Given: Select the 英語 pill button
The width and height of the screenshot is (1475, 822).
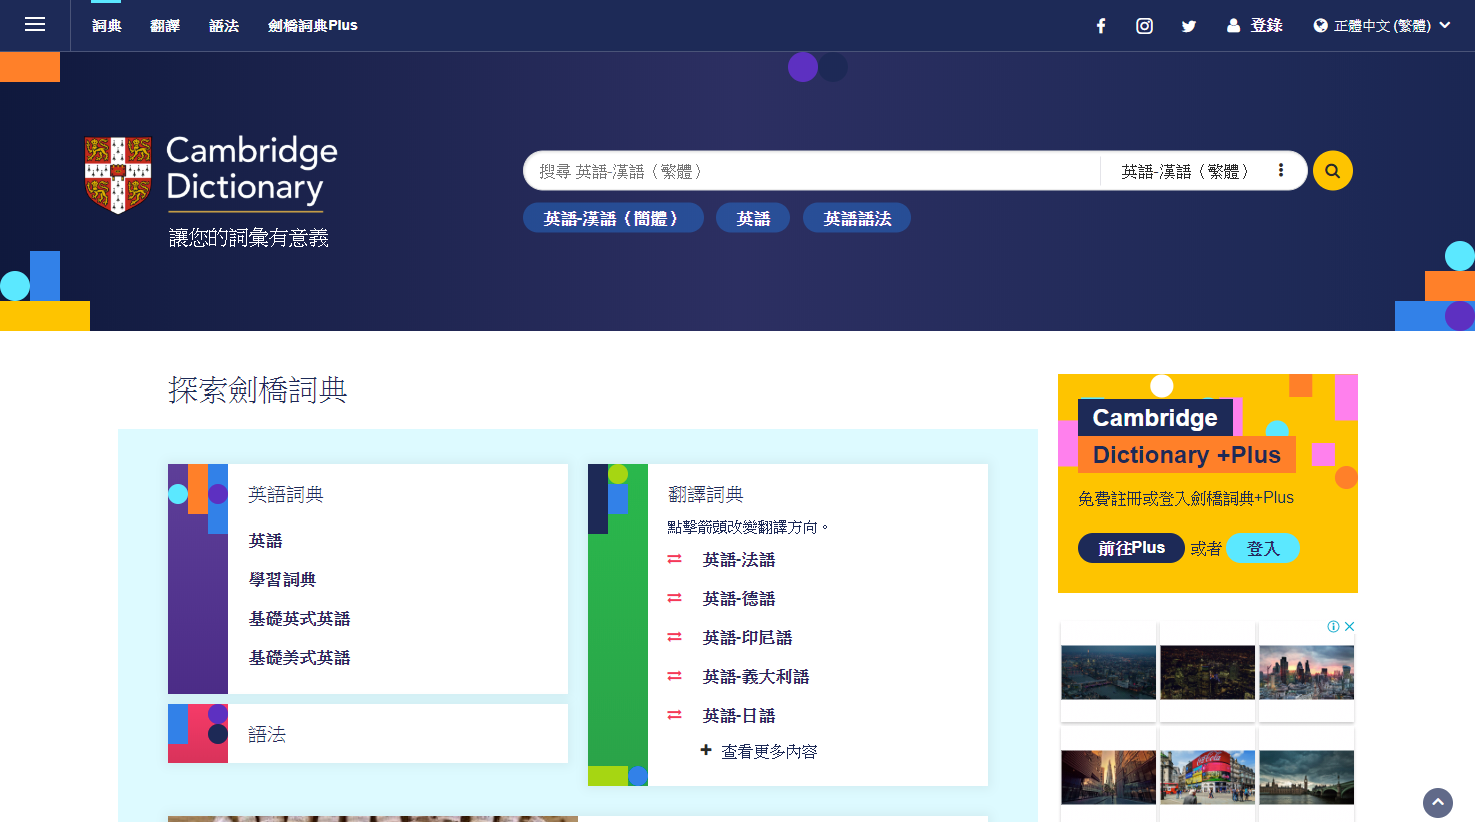Looking at the screenshot, I should (x=753, y=218).
